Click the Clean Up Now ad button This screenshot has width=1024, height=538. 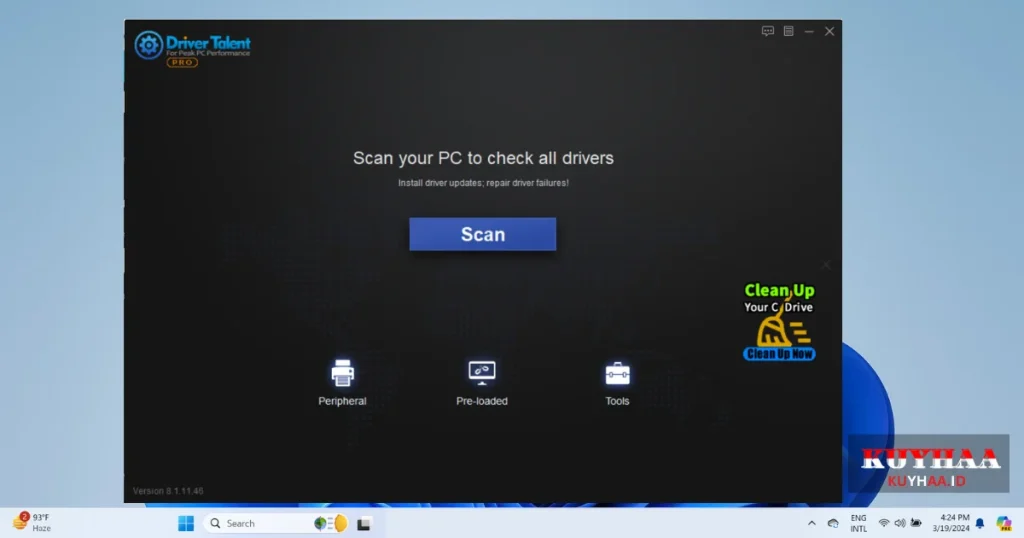tap(779, 354)
